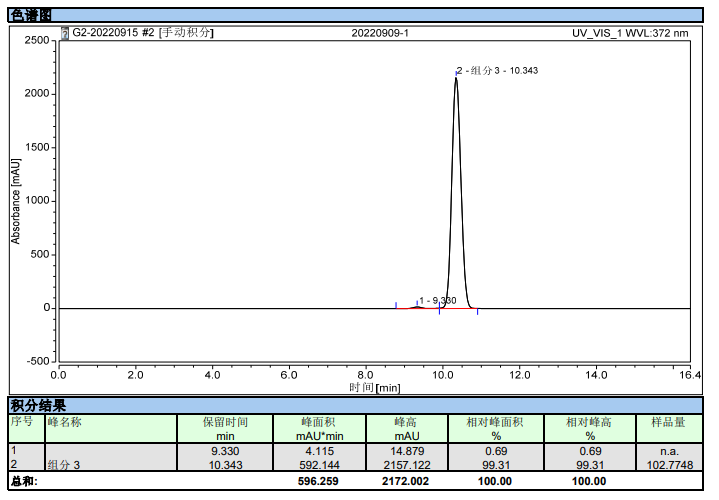Click the 时间 [min] axis title

click(375, 387)
